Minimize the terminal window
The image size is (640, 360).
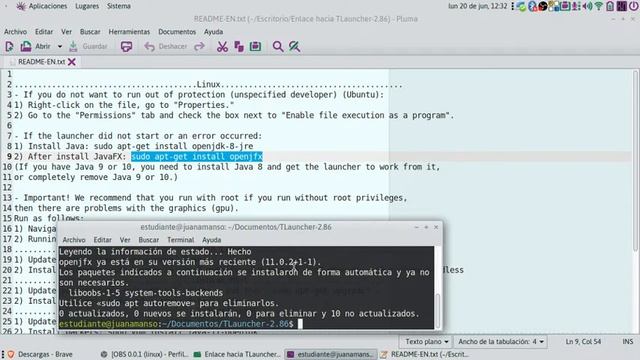point(416,227)
